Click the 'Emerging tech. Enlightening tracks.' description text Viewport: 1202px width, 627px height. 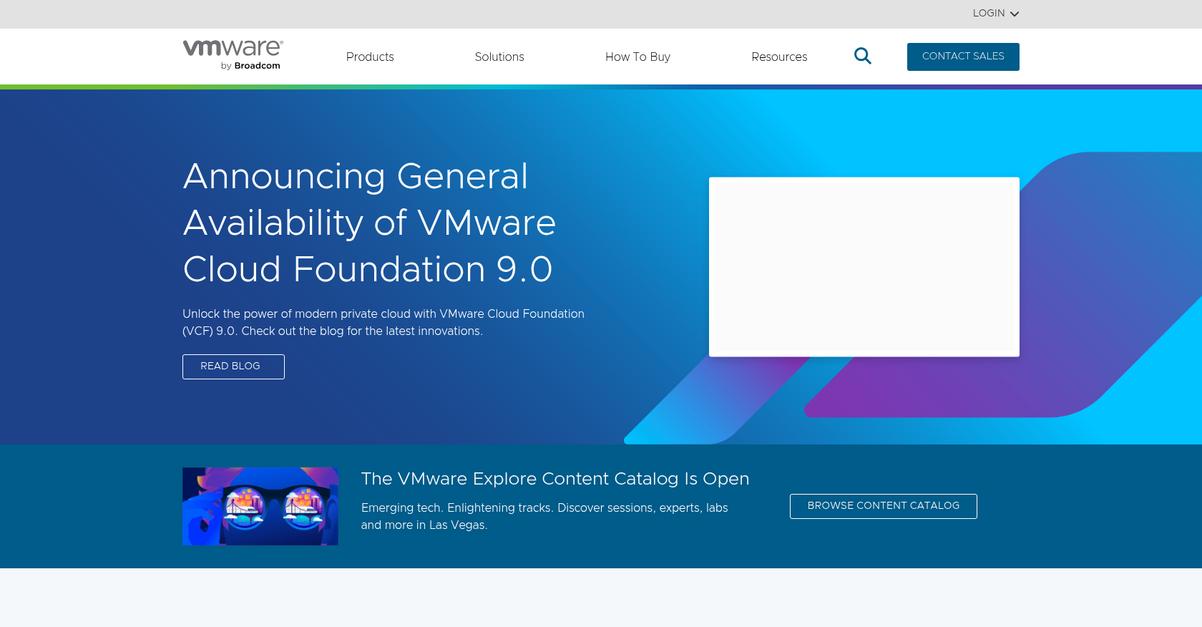pyautogui.click(x=544, y=516)
